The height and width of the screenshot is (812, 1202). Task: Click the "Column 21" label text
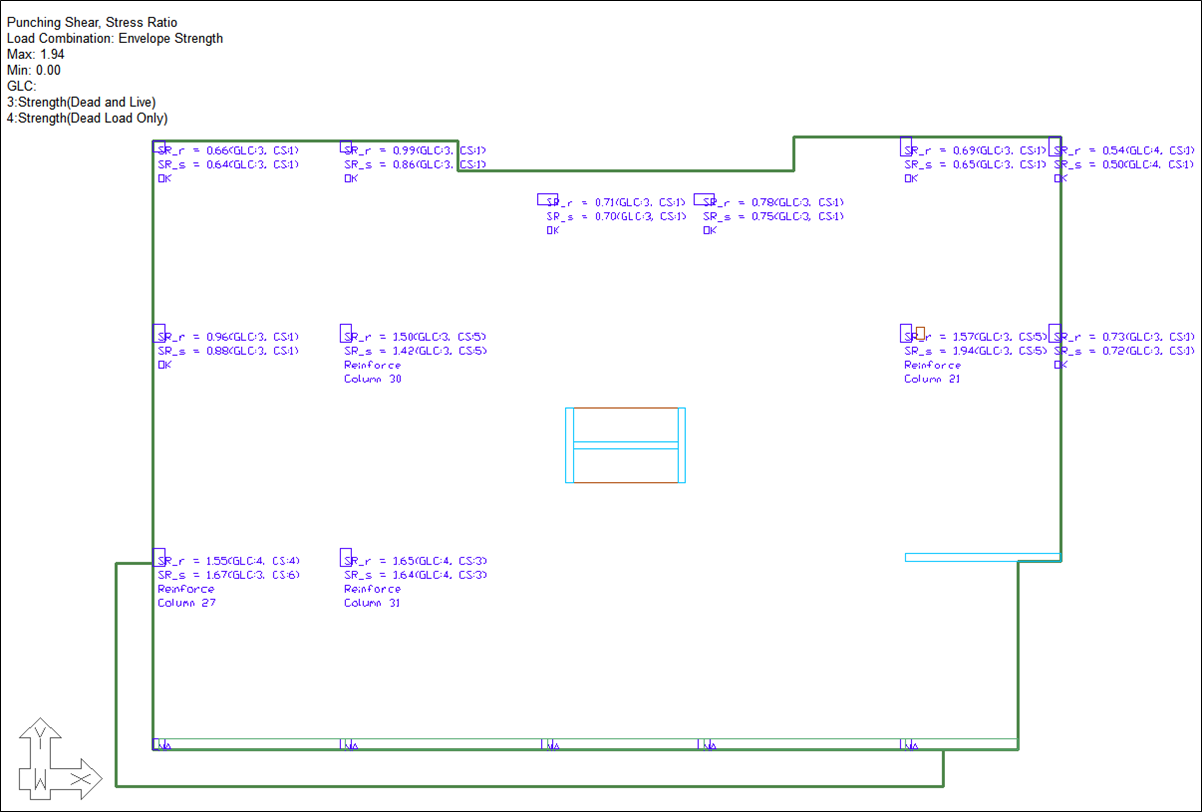[x=932, y=379]
